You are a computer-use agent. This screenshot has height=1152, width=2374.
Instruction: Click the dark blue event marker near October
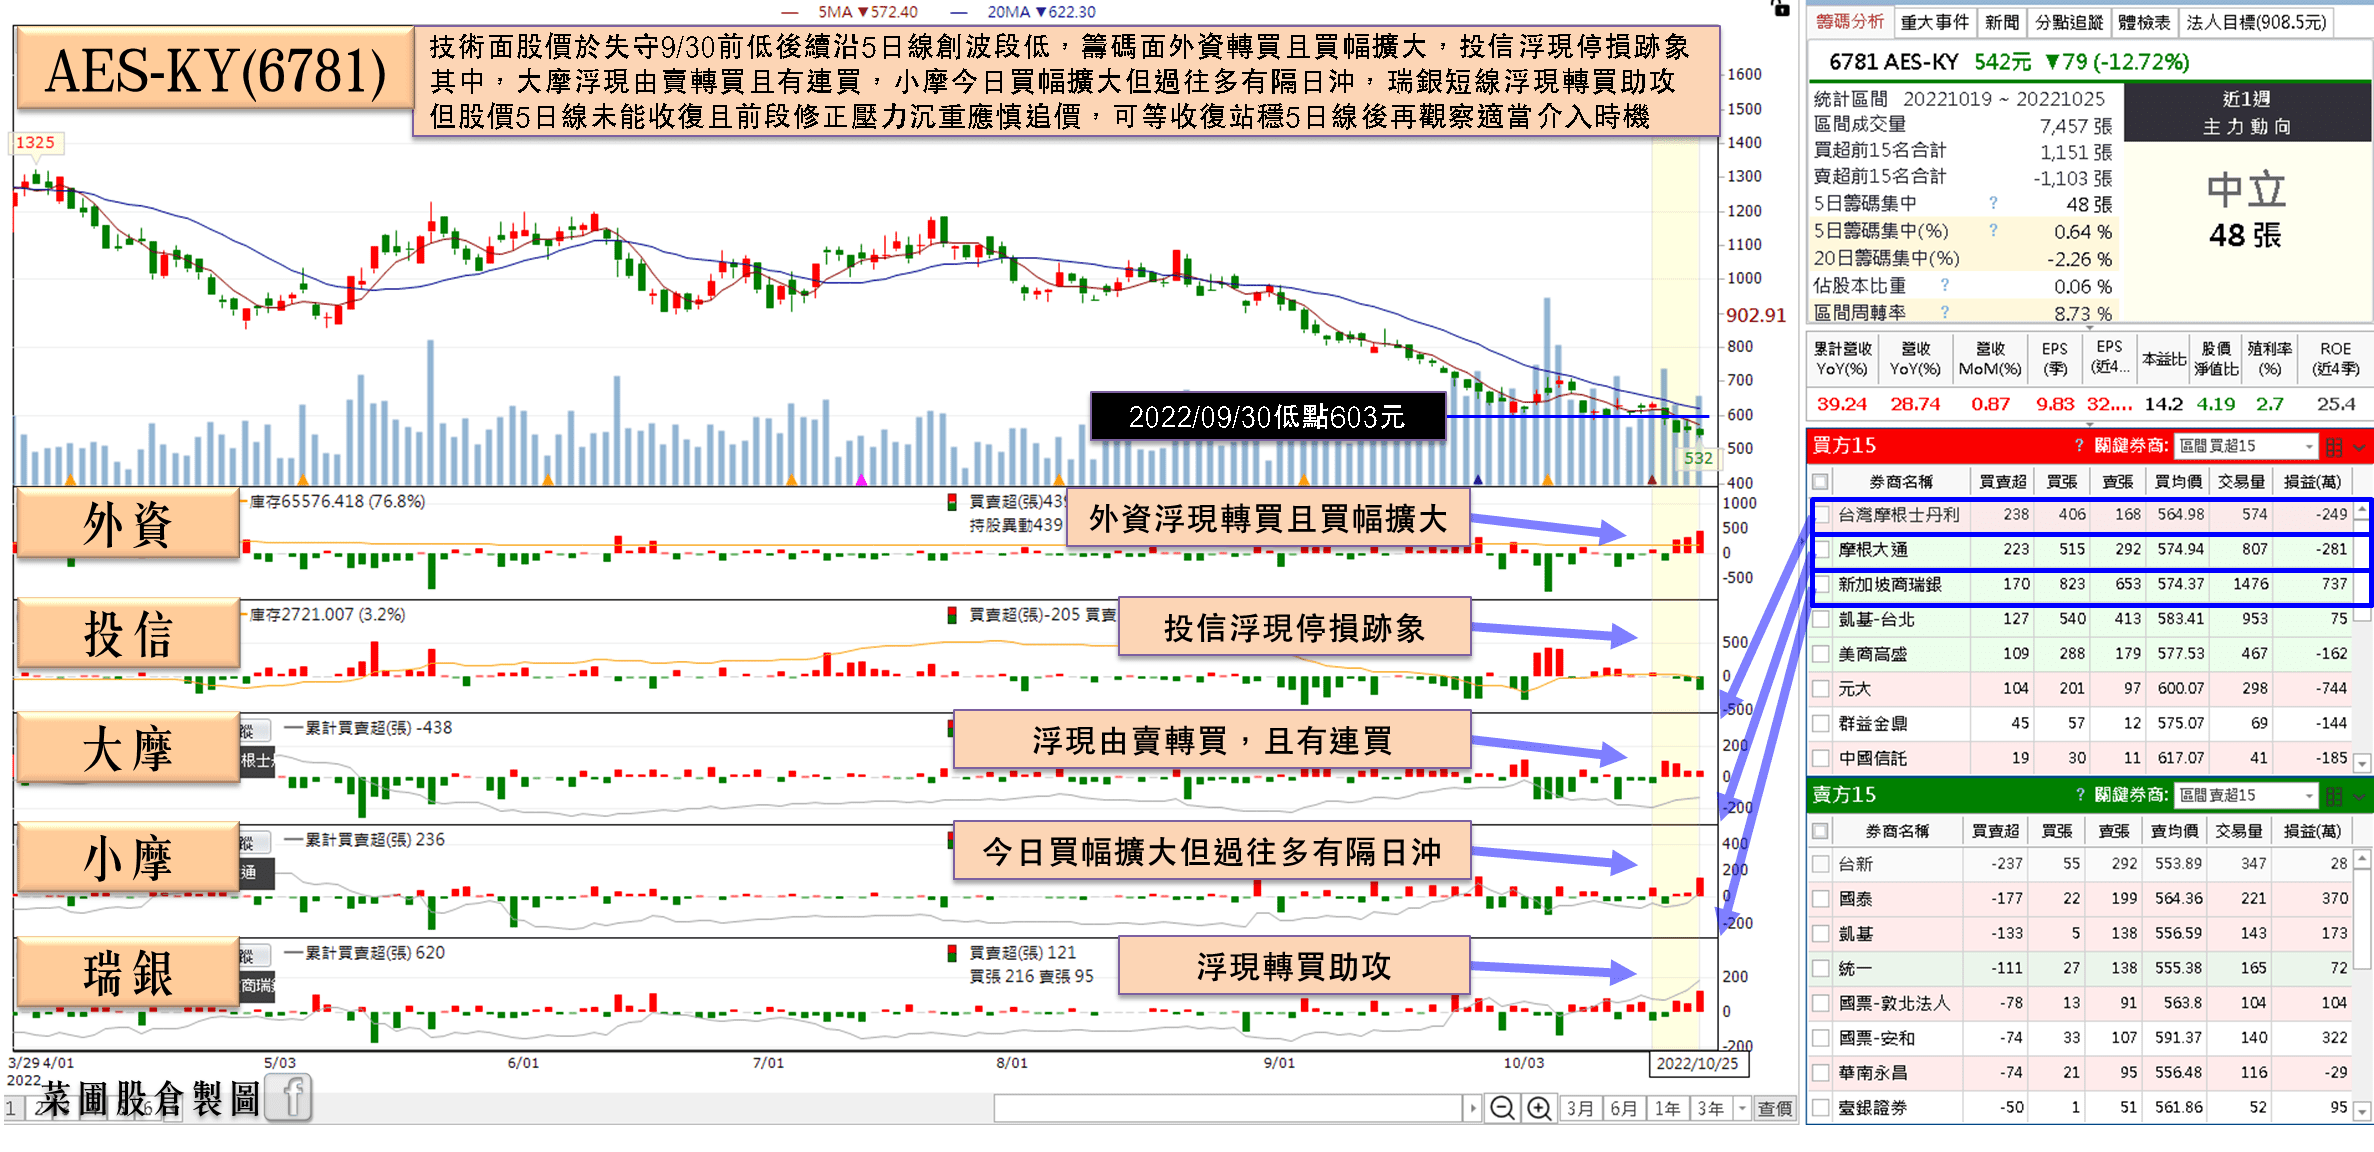[1478, 481]
